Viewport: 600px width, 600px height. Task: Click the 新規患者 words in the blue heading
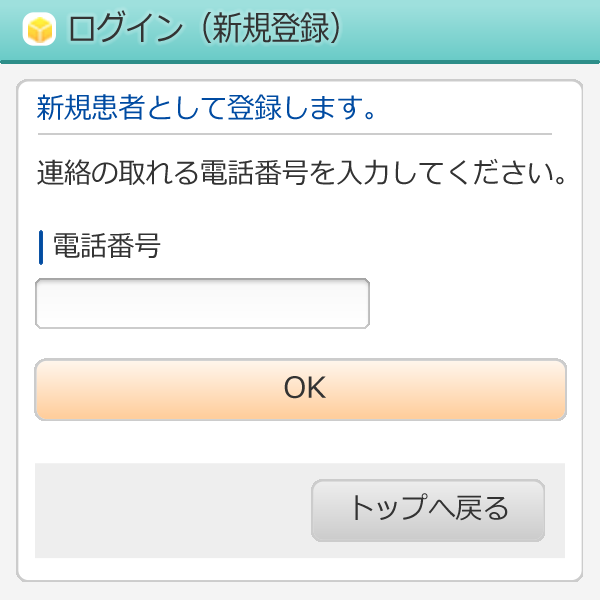pos(90,108)
